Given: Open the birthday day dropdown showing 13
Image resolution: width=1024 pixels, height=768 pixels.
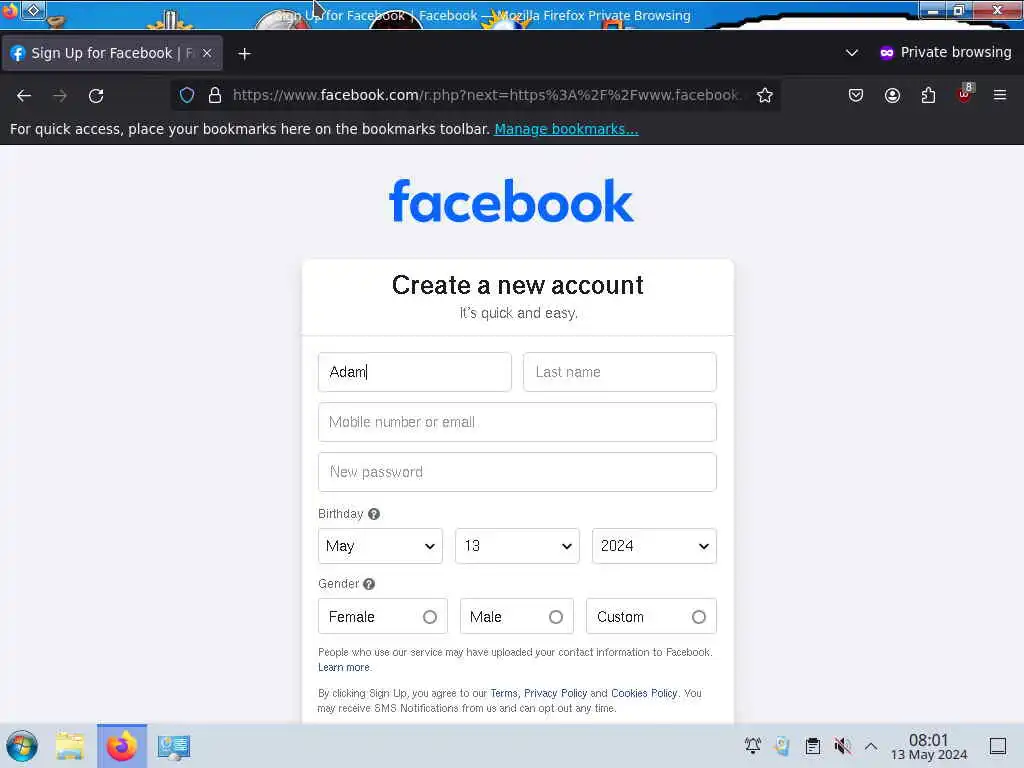Looking at the screenshot, I should (517, 546).
